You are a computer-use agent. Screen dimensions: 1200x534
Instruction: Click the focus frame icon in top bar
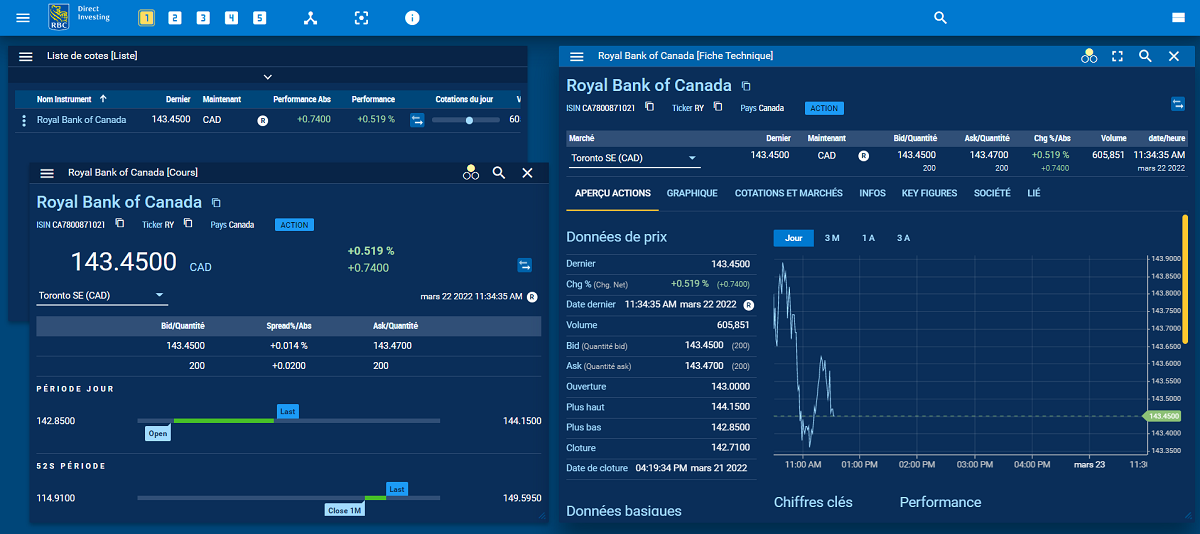(362, 18)
